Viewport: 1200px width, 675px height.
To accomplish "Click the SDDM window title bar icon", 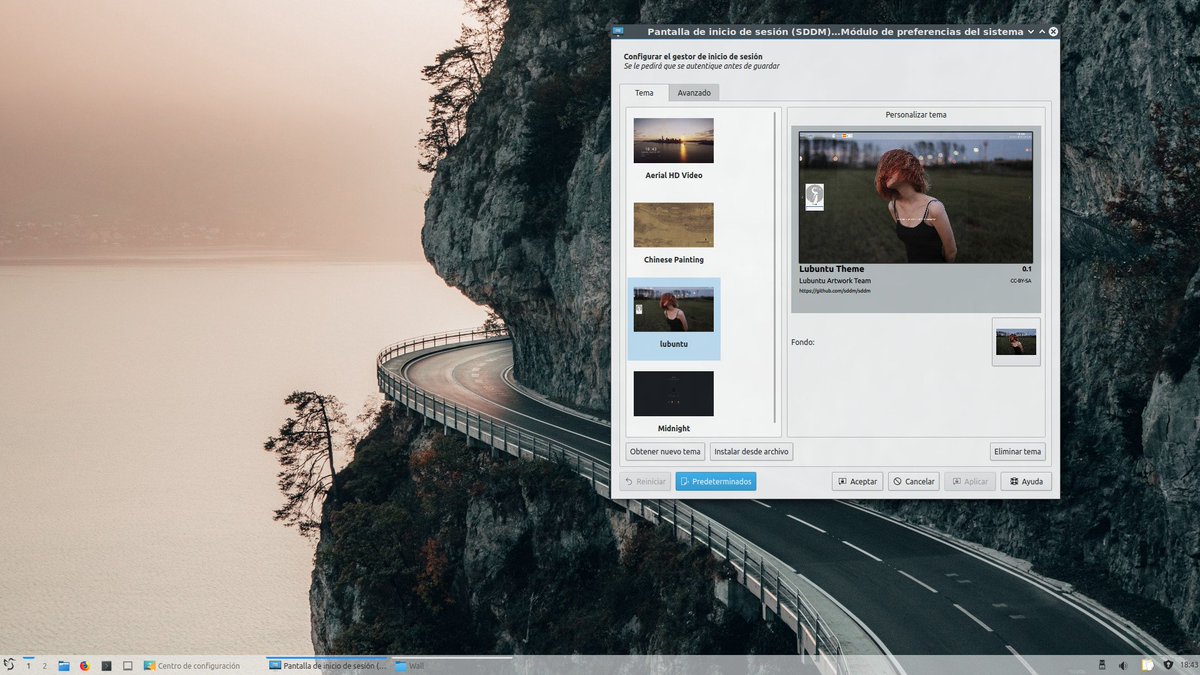I will 618,31.
